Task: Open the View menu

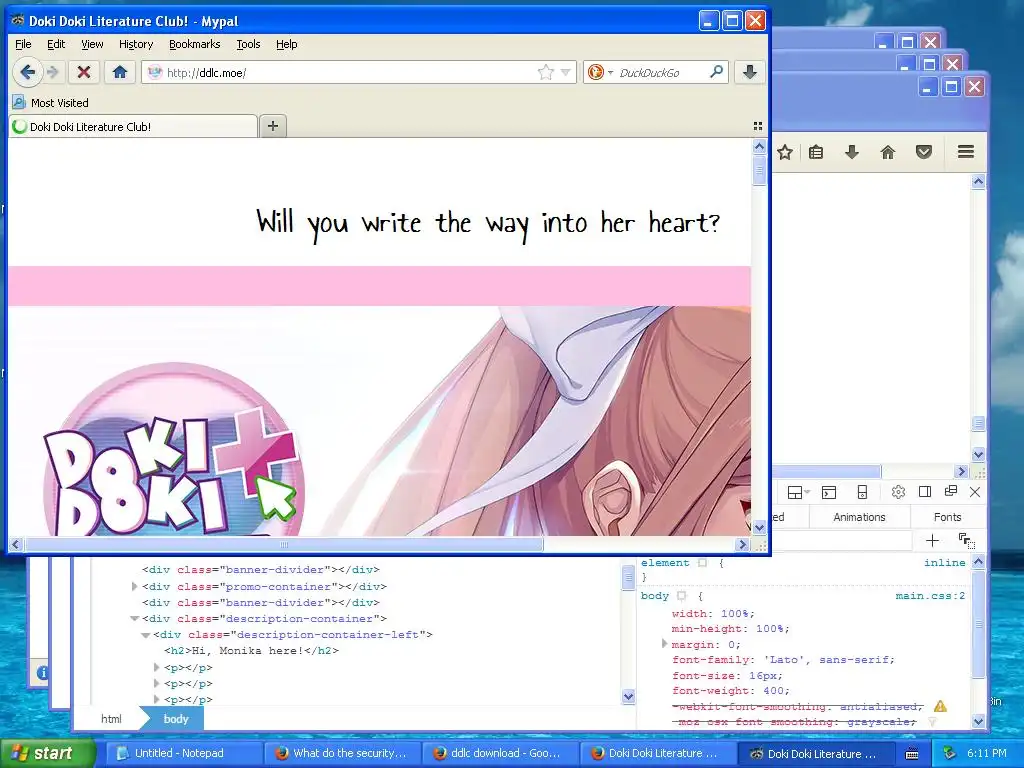Action: [x=92, y=44]
